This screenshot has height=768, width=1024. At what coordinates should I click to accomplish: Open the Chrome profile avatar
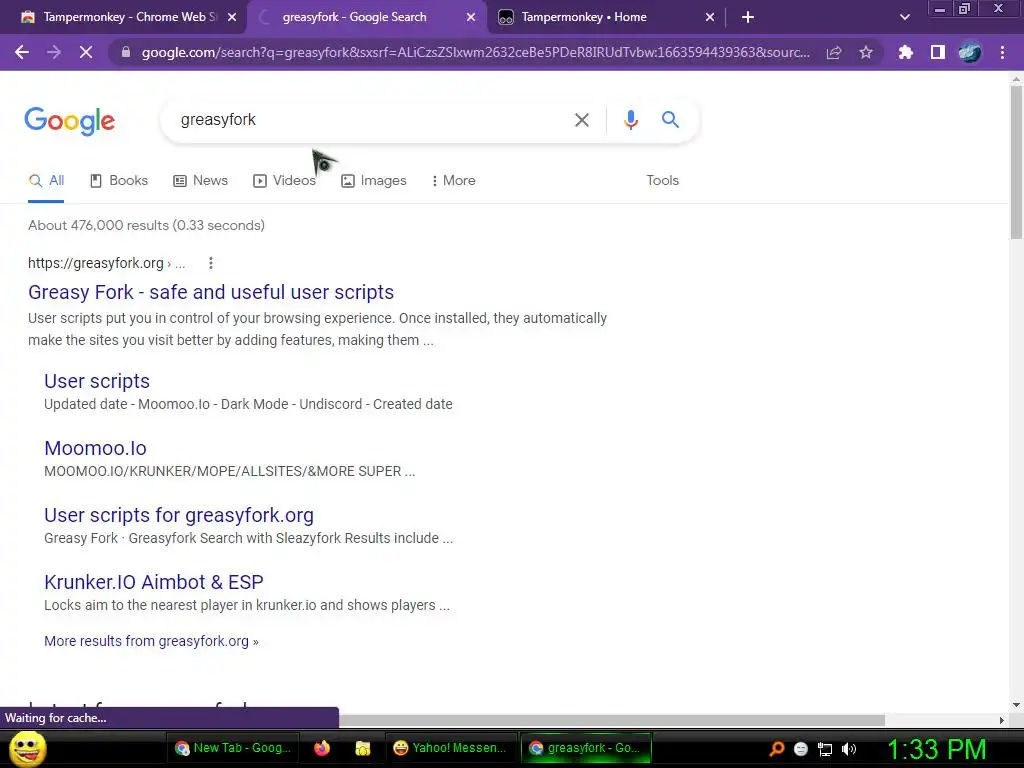tap(970, 52)
